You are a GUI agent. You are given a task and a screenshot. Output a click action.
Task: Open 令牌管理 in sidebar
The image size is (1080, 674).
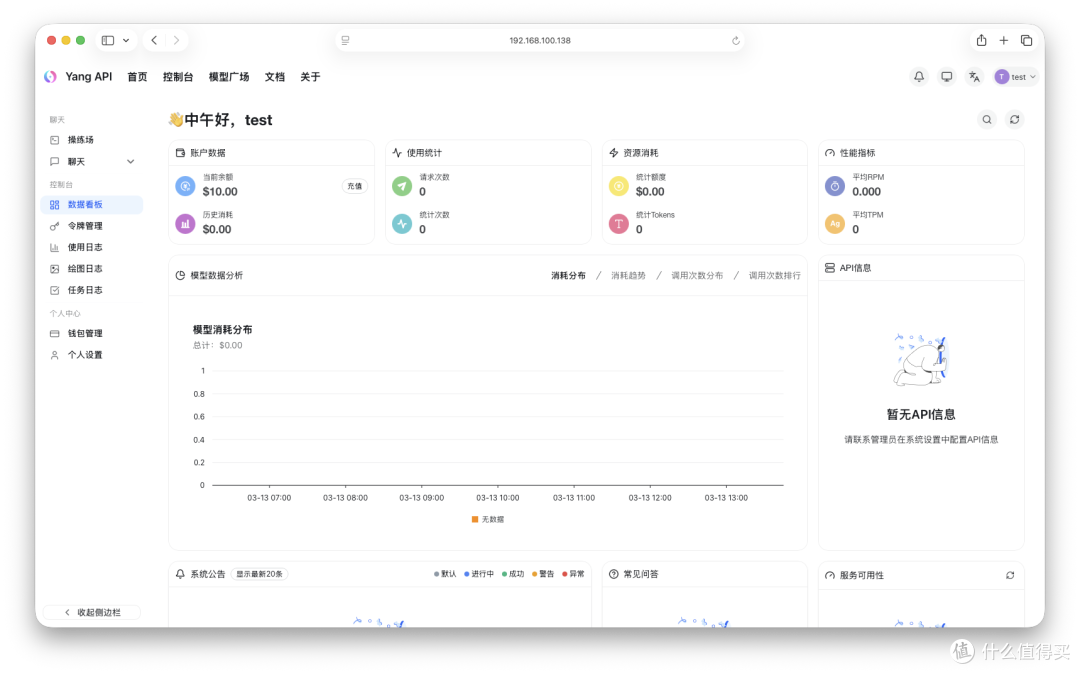(92, 226)
